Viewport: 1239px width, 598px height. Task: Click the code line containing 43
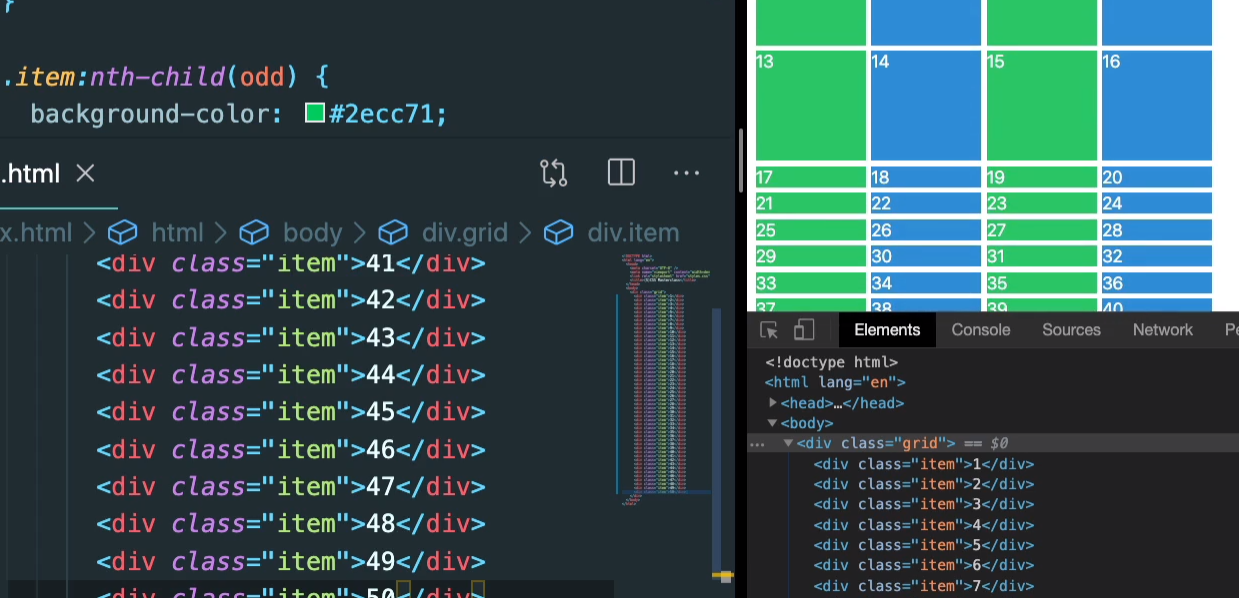[290, 338]
